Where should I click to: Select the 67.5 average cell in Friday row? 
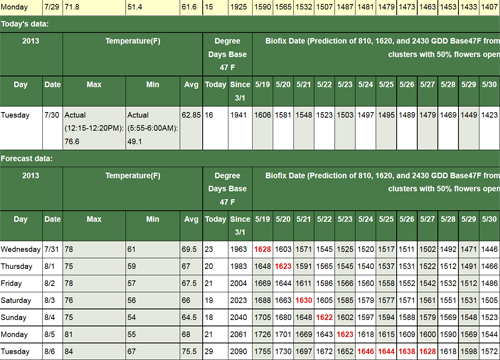click(x=191, y=283)
